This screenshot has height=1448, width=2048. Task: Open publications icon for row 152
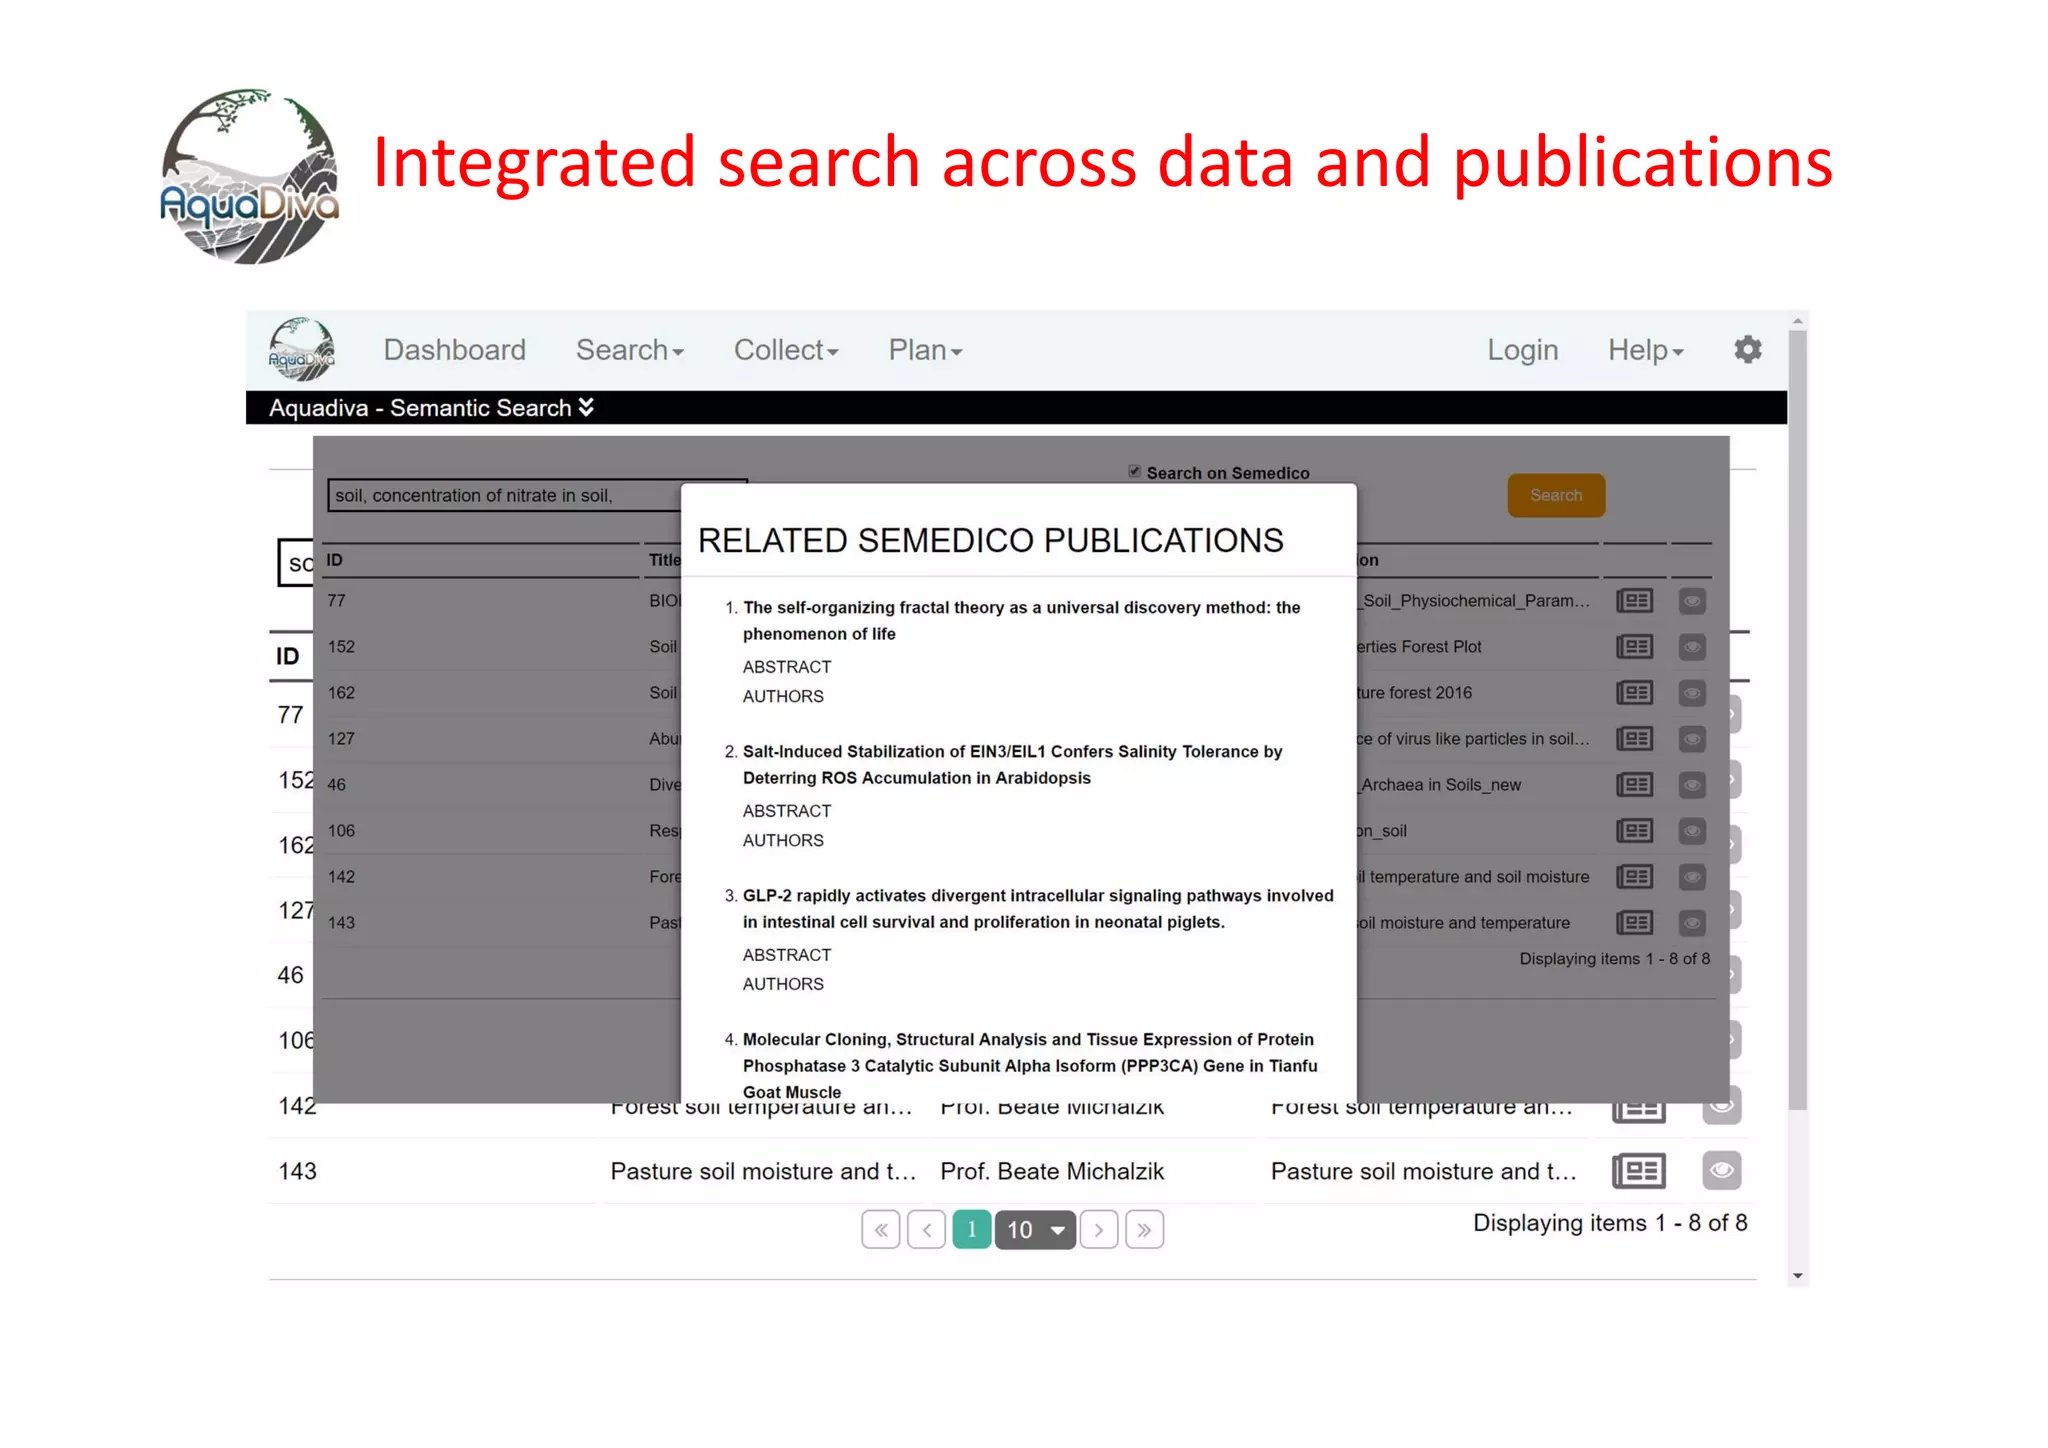[x=1634, y=647]
